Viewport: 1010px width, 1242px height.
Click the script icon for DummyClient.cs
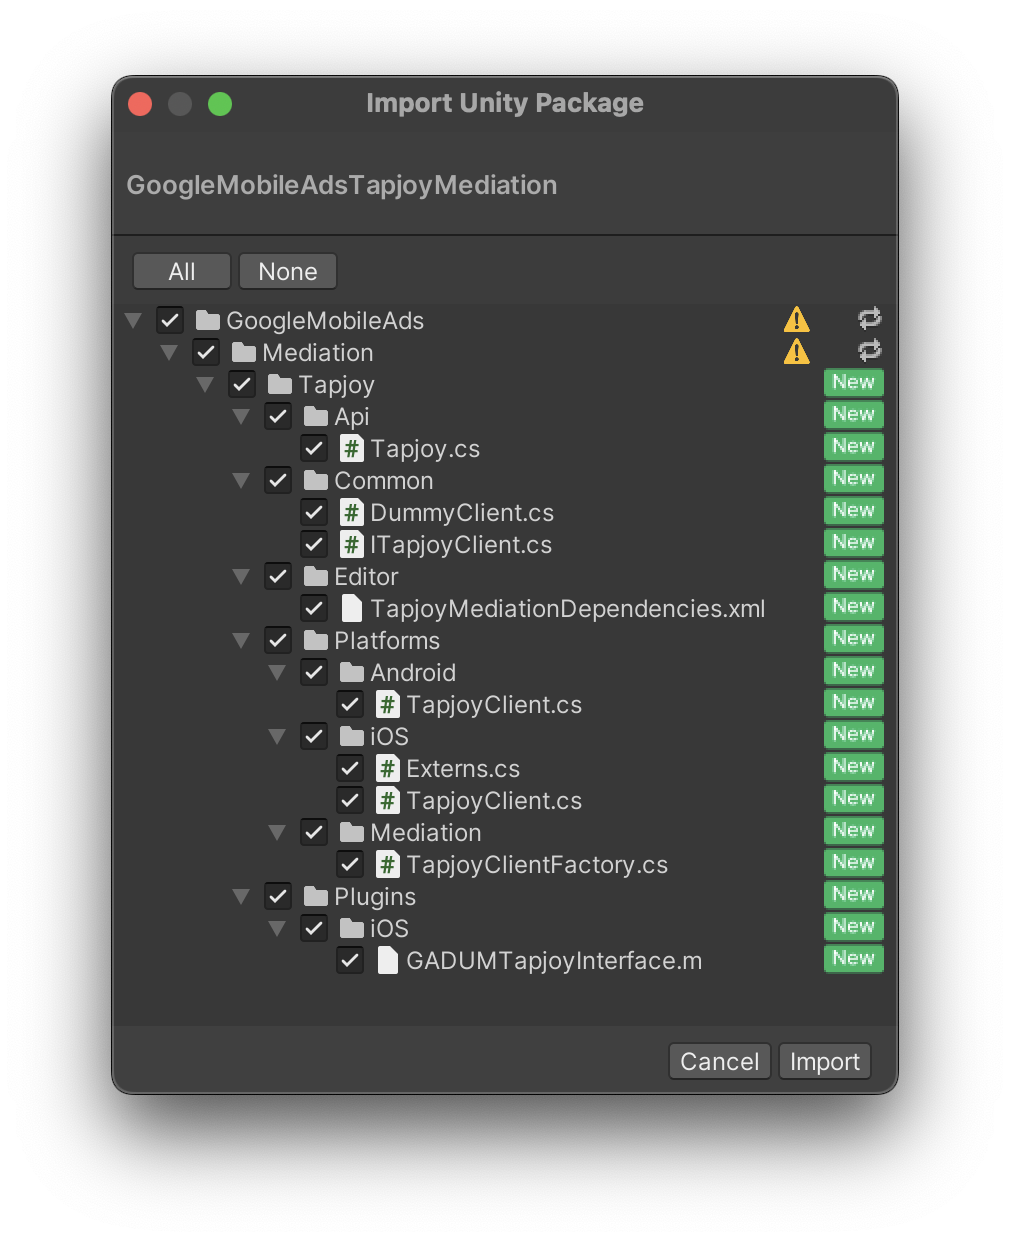coord(352,512)
